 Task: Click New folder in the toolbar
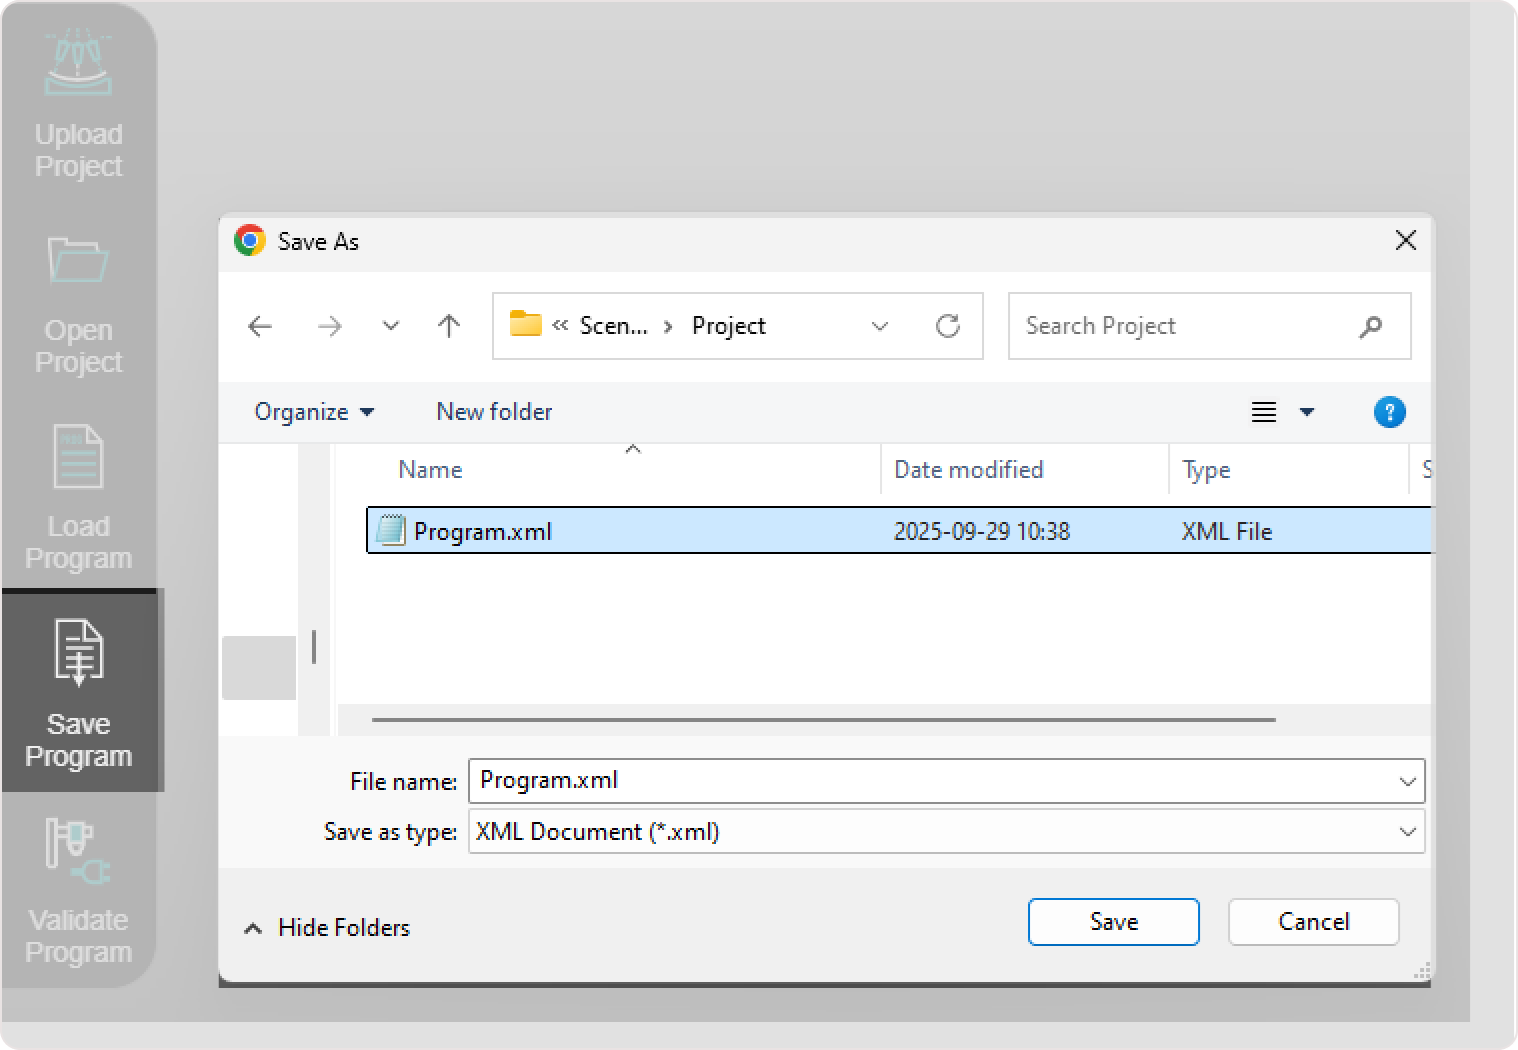(x=494, y=412)
